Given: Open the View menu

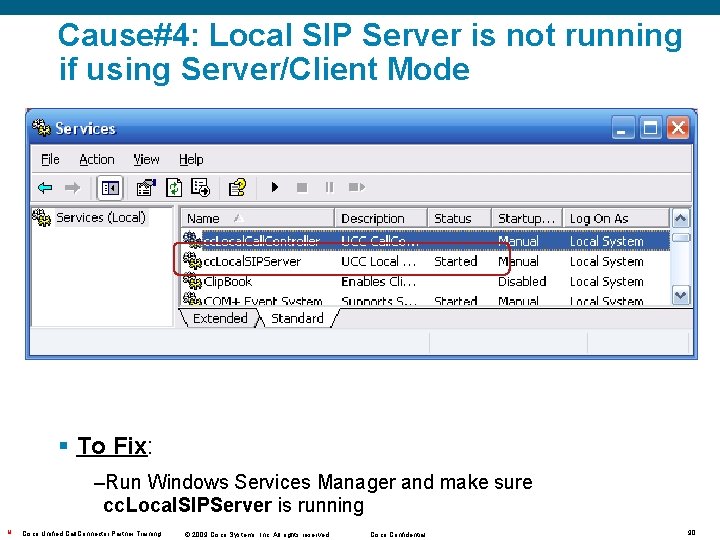Looking at the screenshot, I should pos(146,159).
